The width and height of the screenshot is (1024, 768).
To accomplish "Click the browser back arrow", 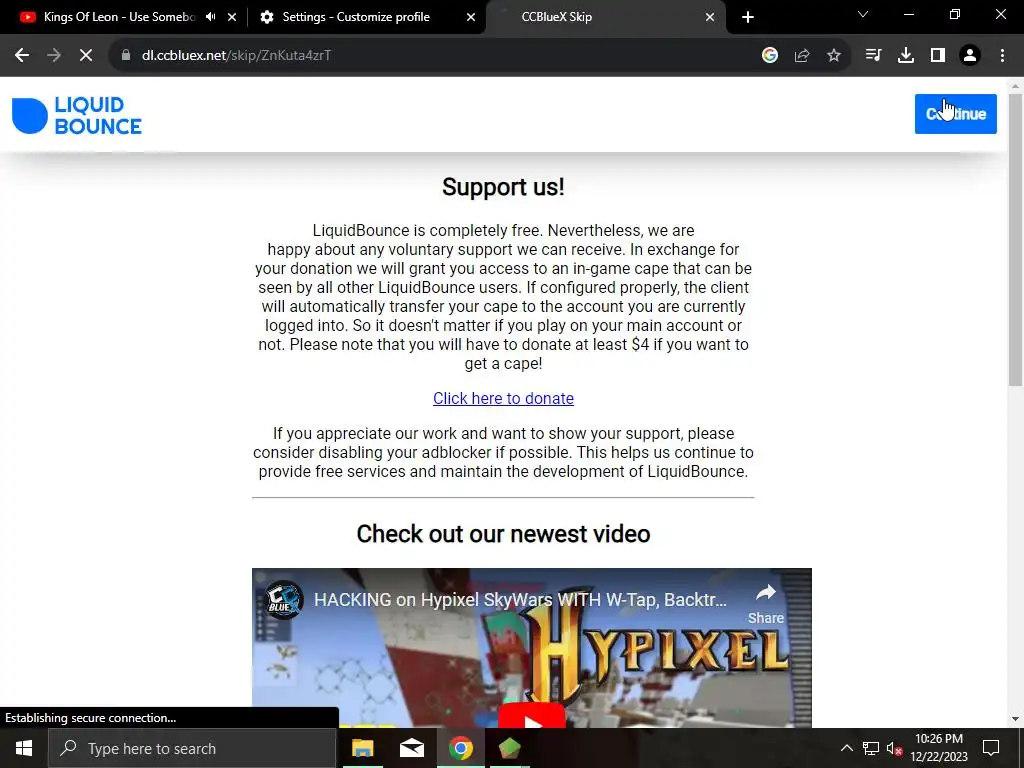I will (x=22, y=56).
